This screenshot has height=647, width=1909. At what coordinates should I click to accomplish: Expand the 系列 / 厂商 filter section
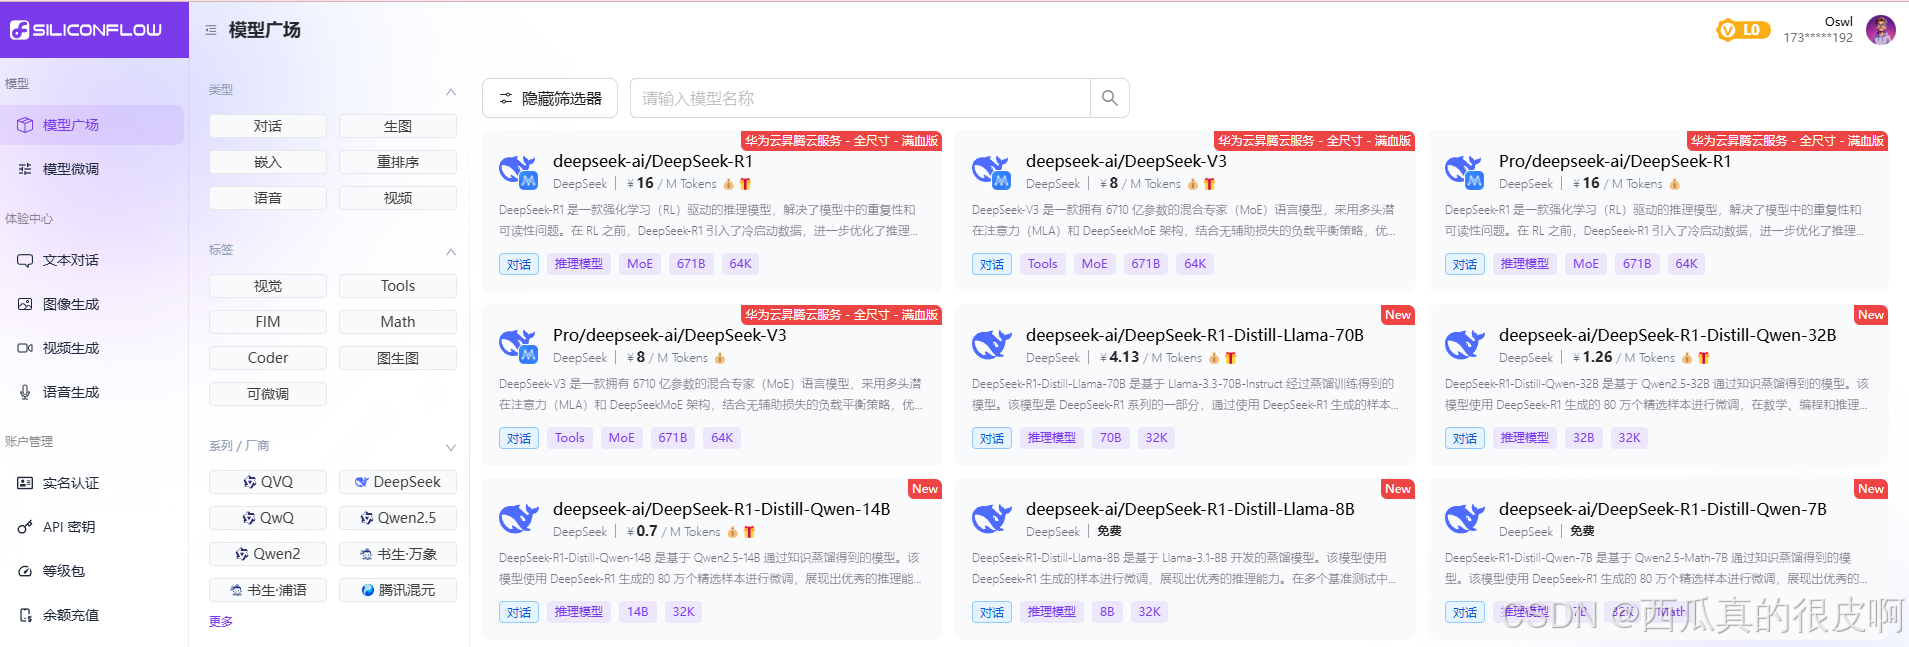(451, 447)
